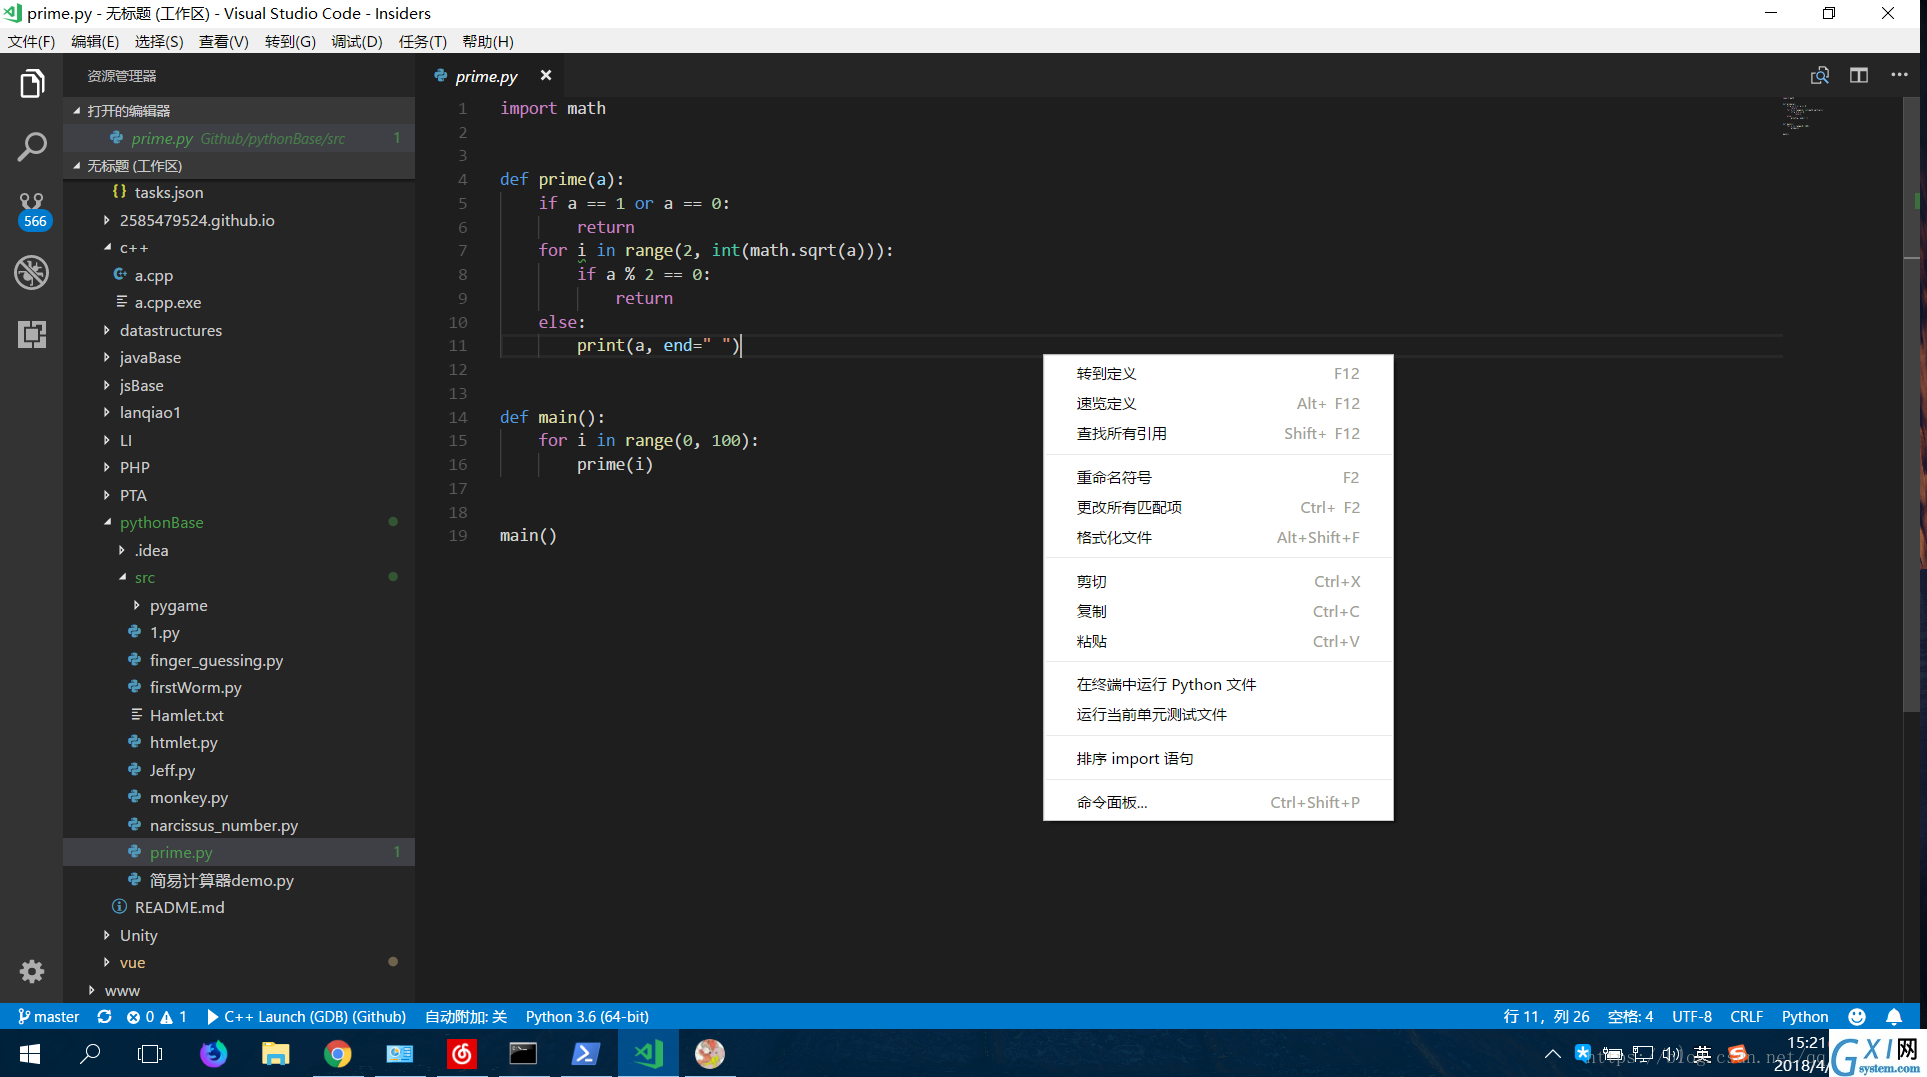1927x1077 pixels.
Task: Open the Debug view in activity bar
Action: tap(32, 272)
